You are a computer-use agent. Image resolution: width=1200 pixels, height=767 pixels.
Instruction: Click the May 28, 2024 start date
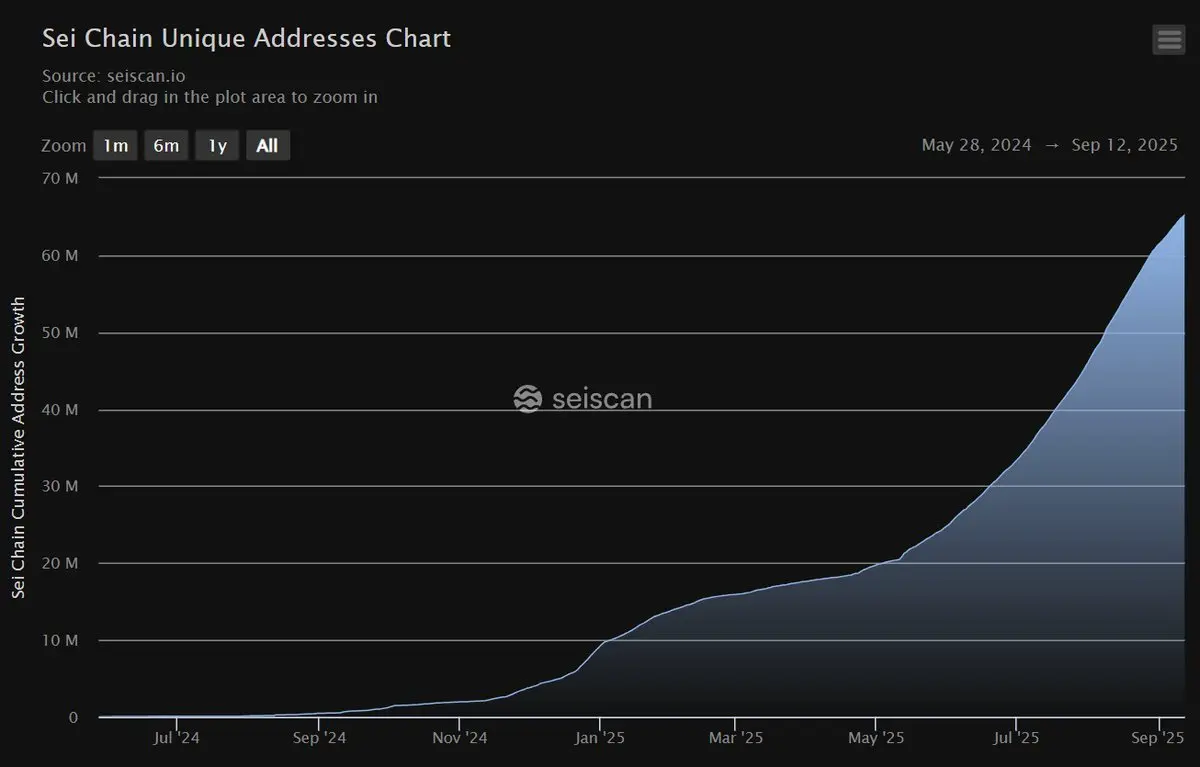976,145
